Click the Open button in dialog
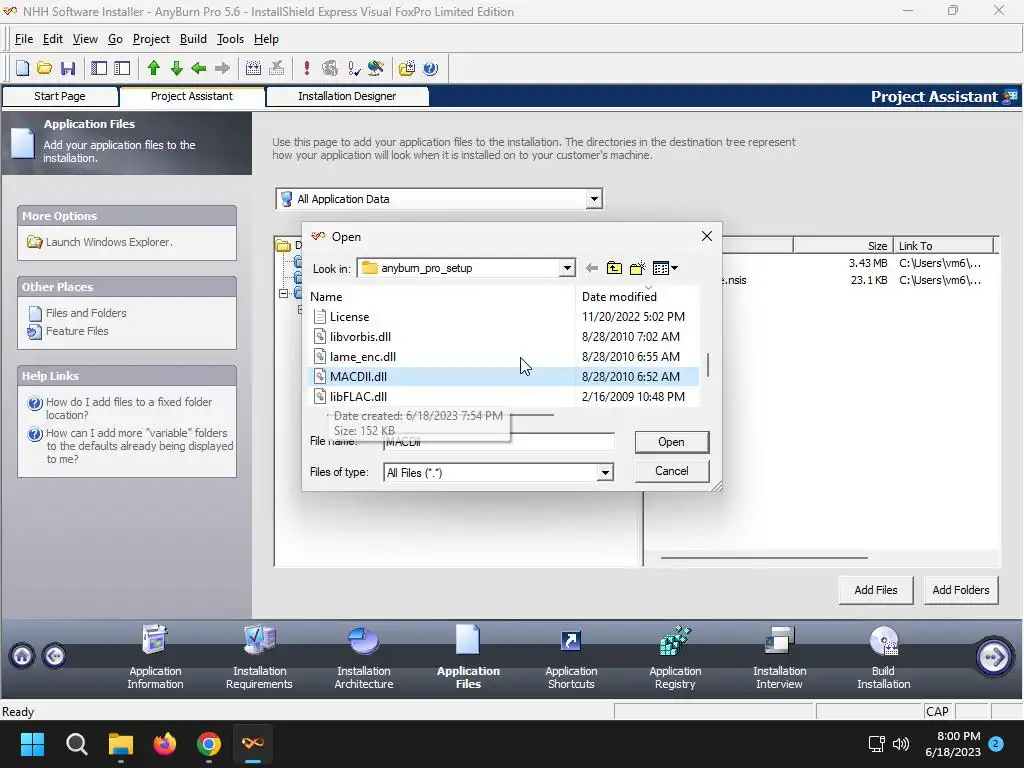Viewport: 1024px width, 768px height. pos(671,441)
